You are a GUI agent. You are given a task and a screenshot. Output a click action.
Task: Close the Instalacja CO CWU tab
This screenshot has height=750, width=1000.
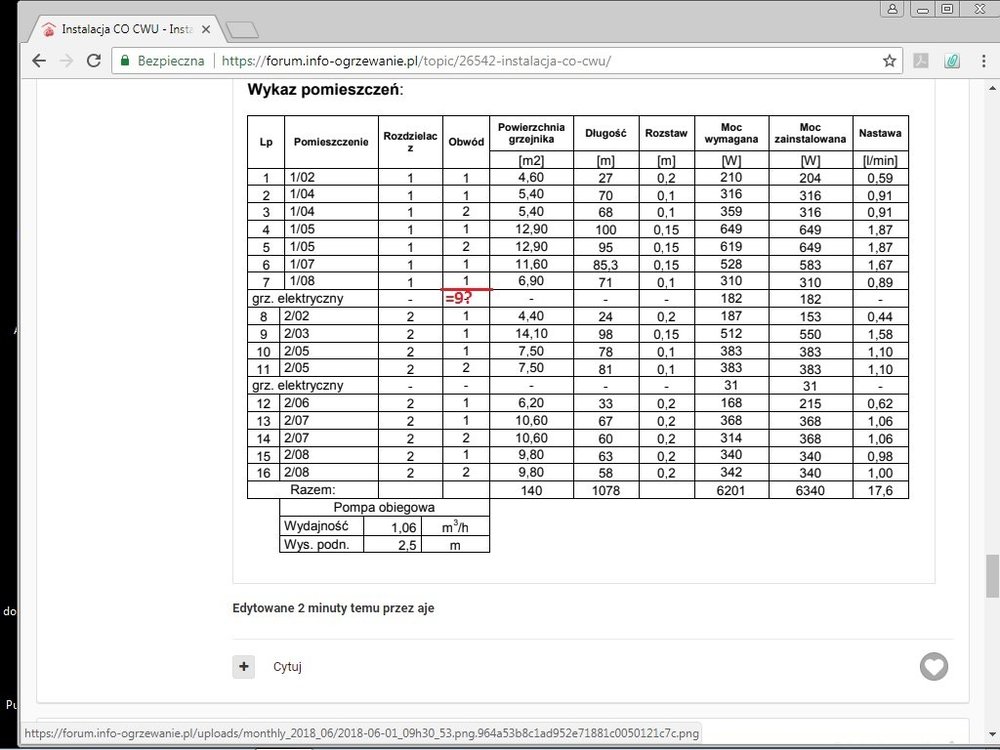coord(207,30)
